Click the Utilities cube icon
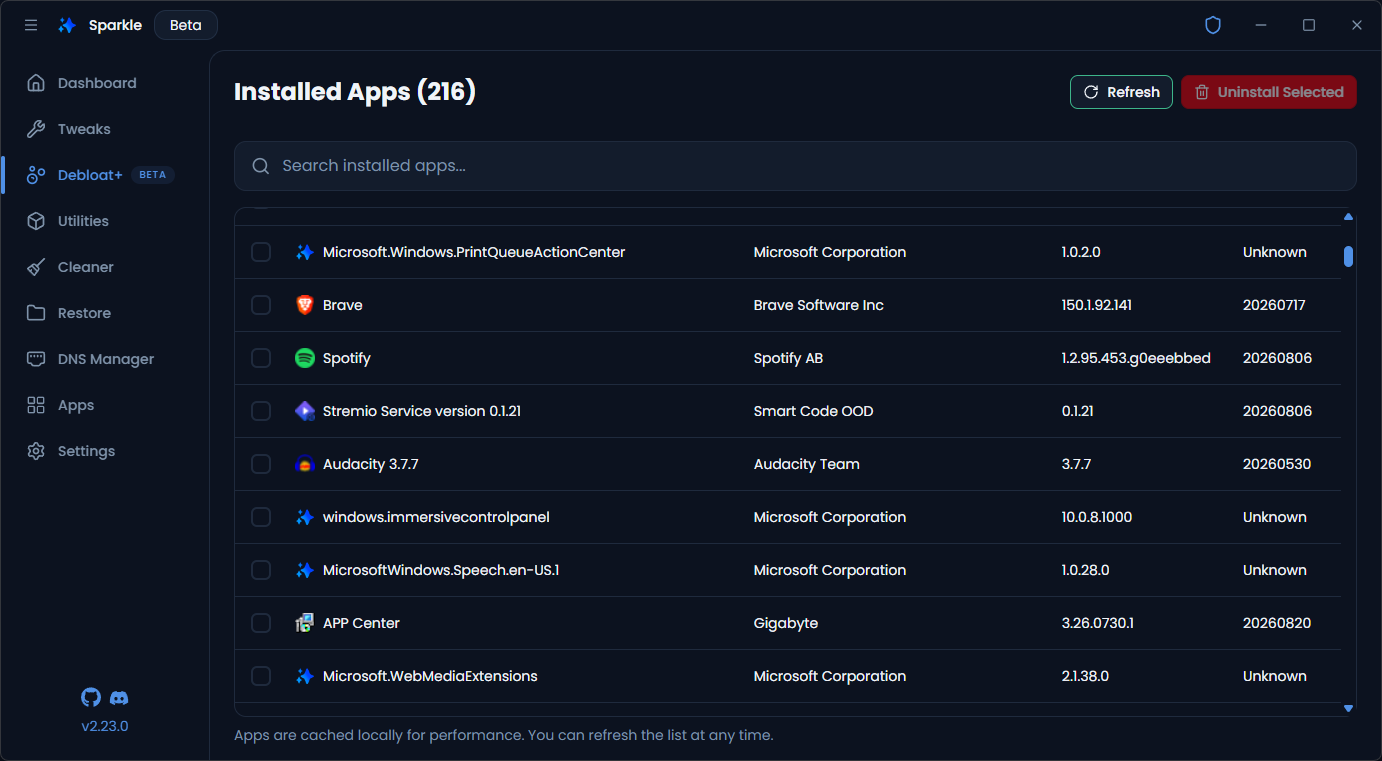 tap(36, 221)
